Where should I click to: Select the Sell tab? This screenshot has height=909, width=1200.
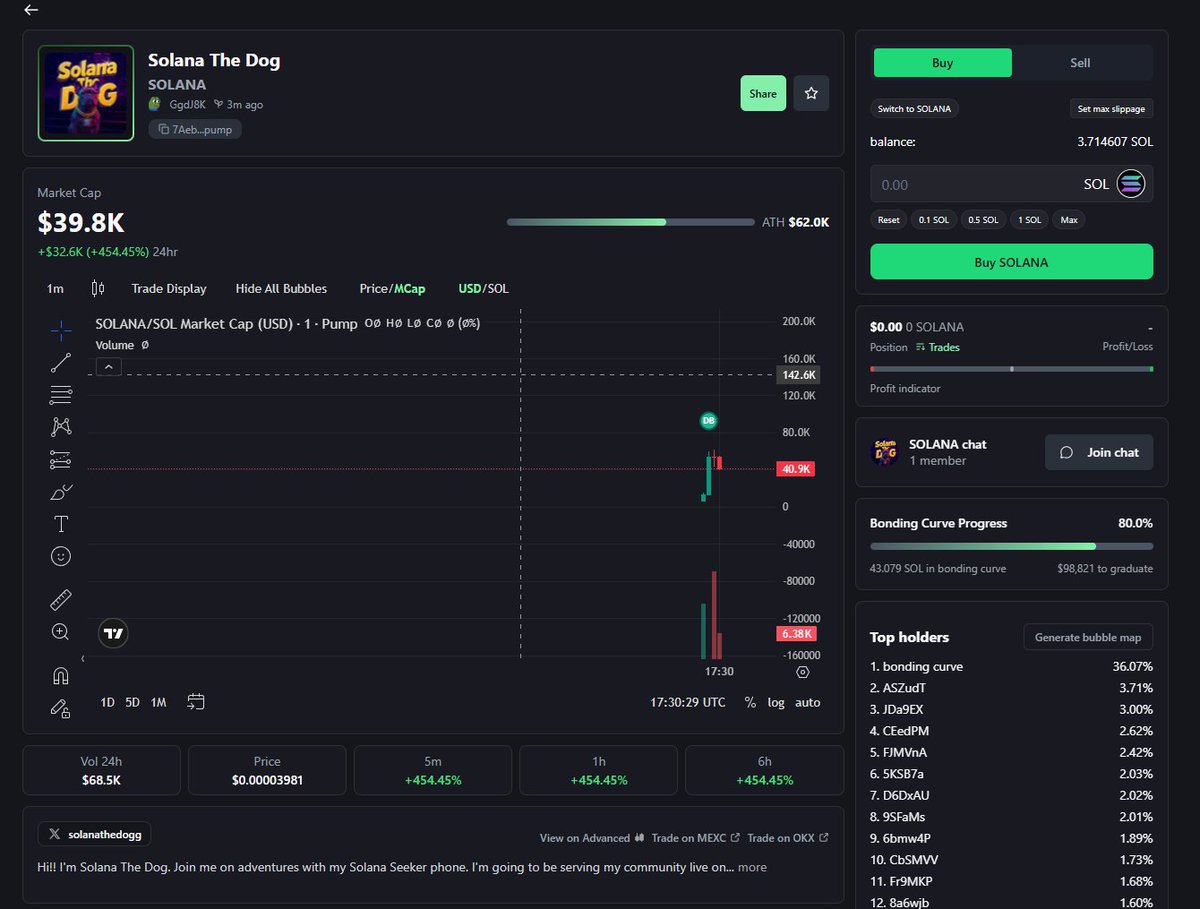pos(1081,62)
